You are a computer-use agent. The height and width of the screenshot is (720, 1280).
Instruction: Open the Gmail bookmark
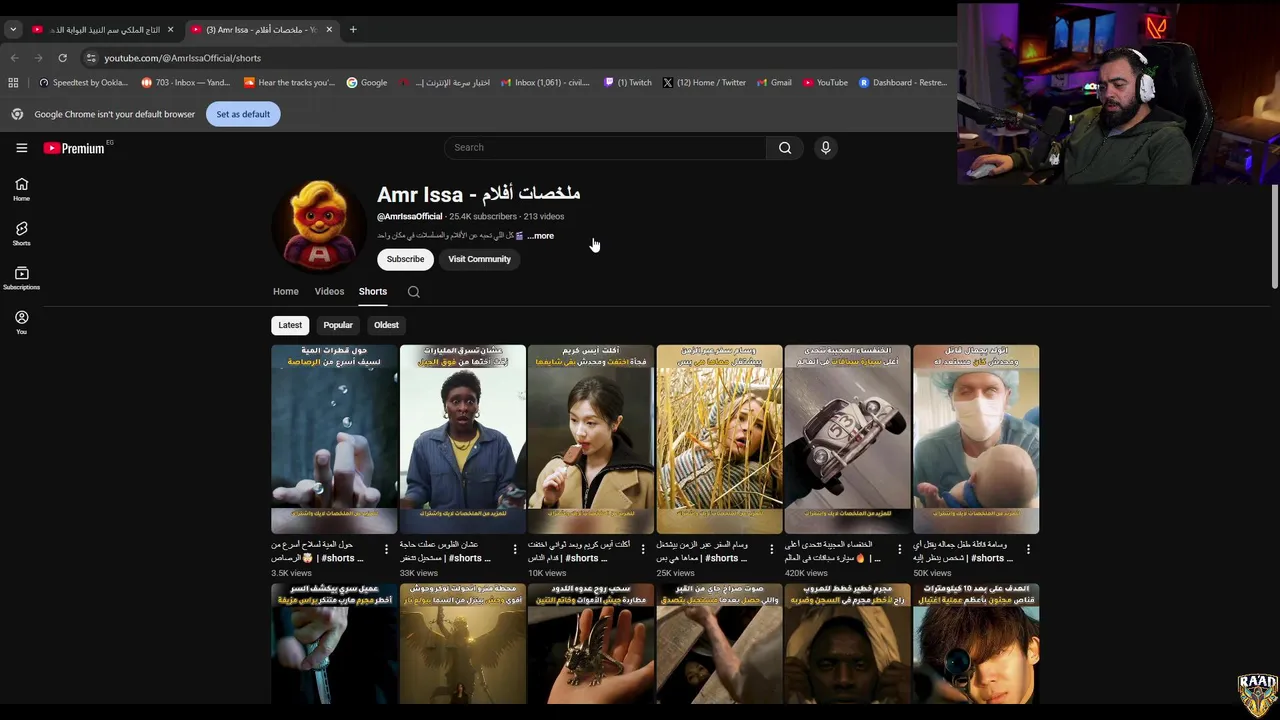tap(774, 83)
